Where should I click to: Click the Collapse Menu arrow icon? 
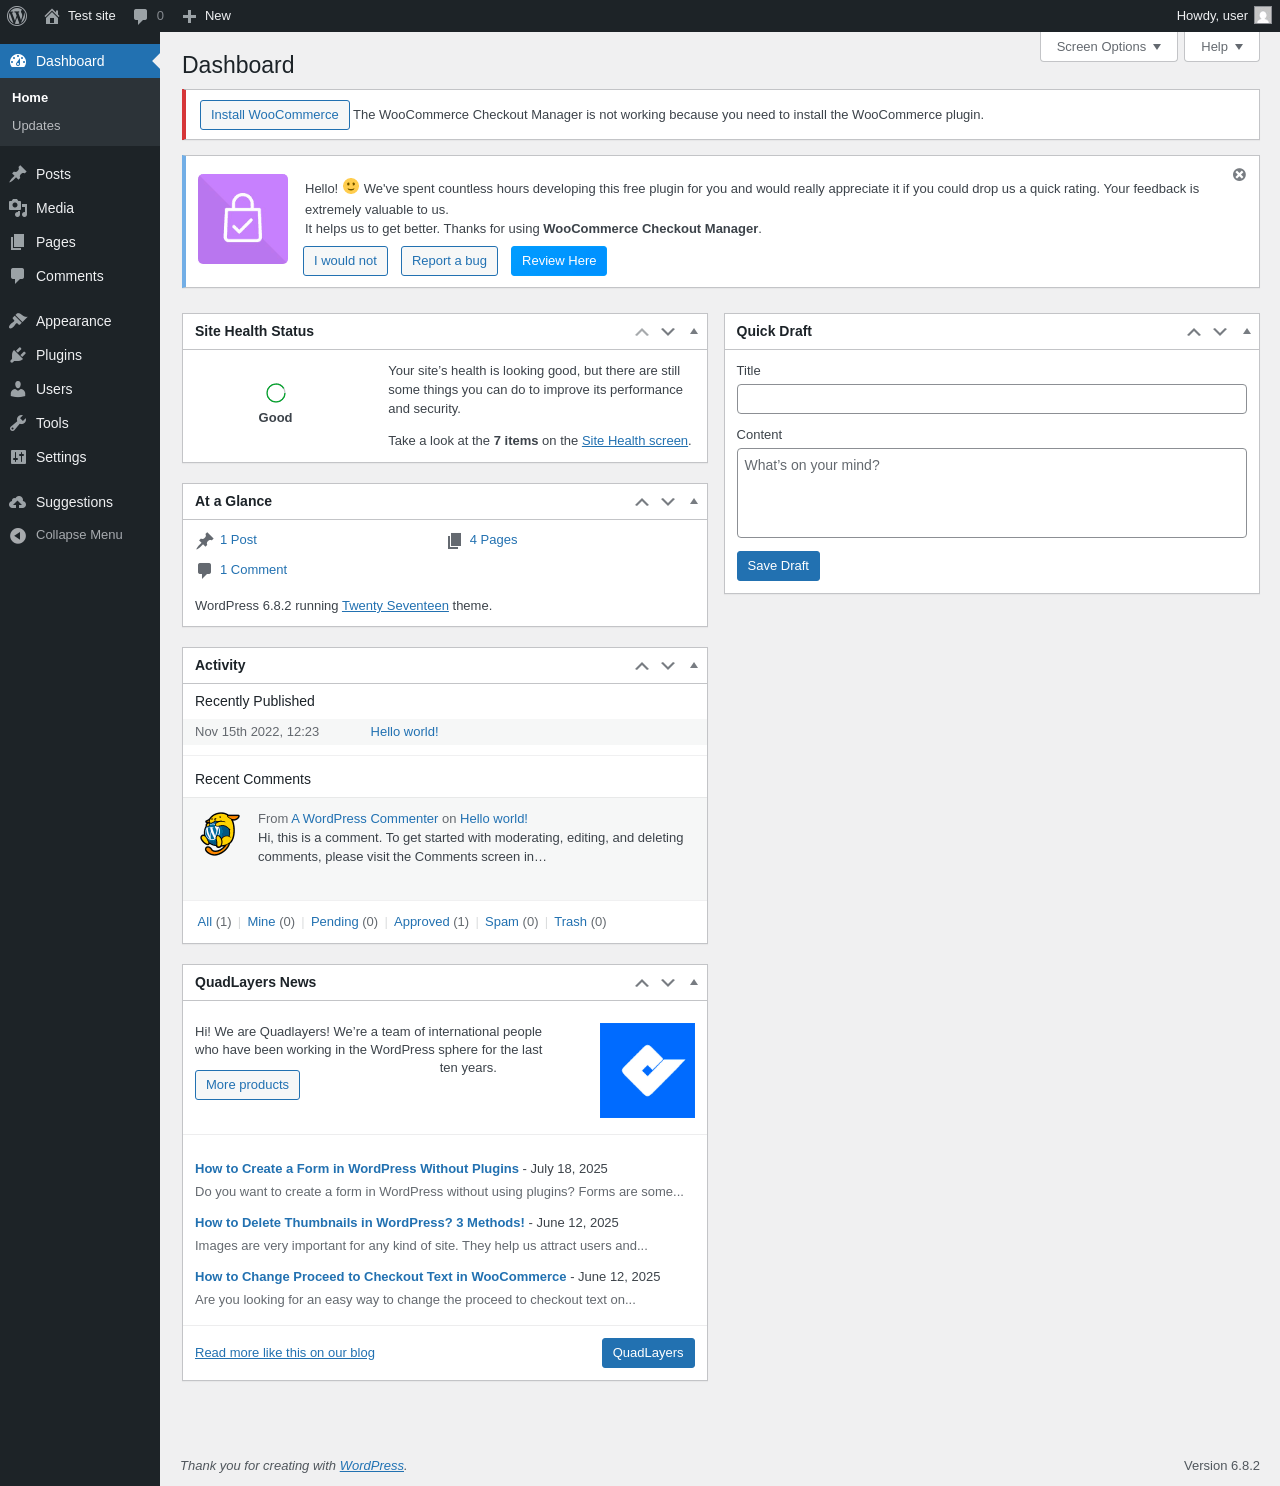point(18,535)
